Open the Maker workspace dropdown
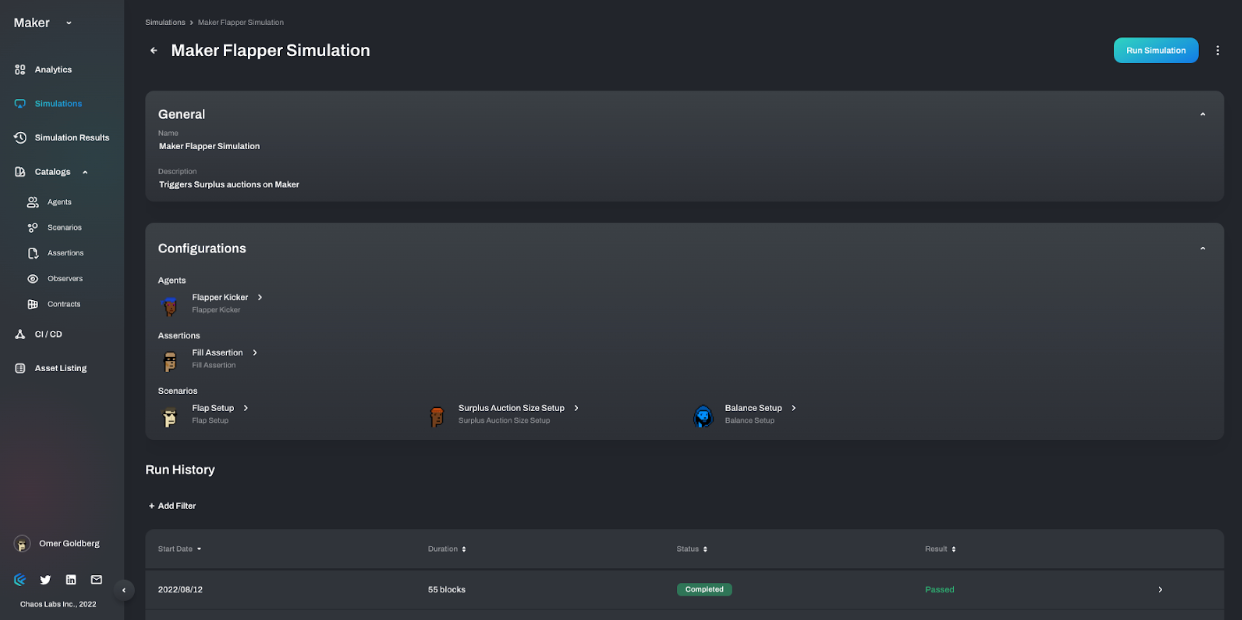Viewport: 1242px width, 620px height. [x=69, y=23]
